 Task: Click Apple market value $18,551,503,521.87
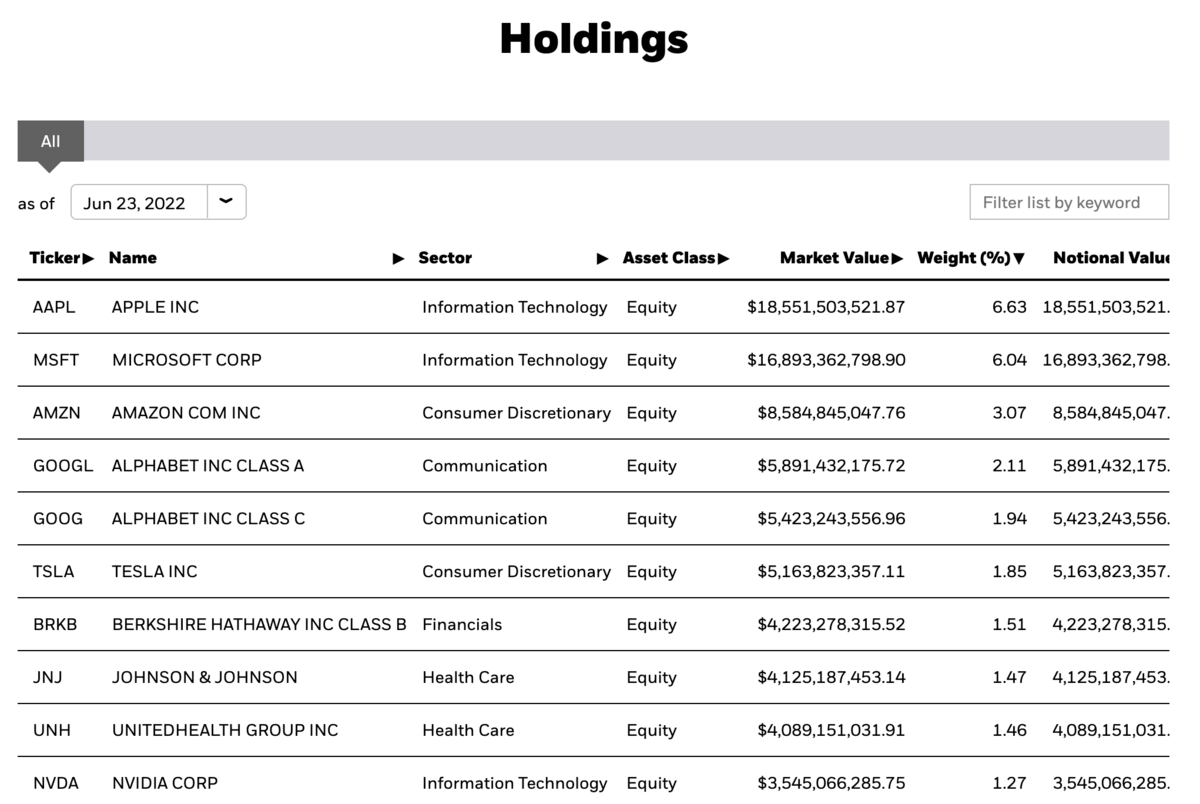point(826,307)
